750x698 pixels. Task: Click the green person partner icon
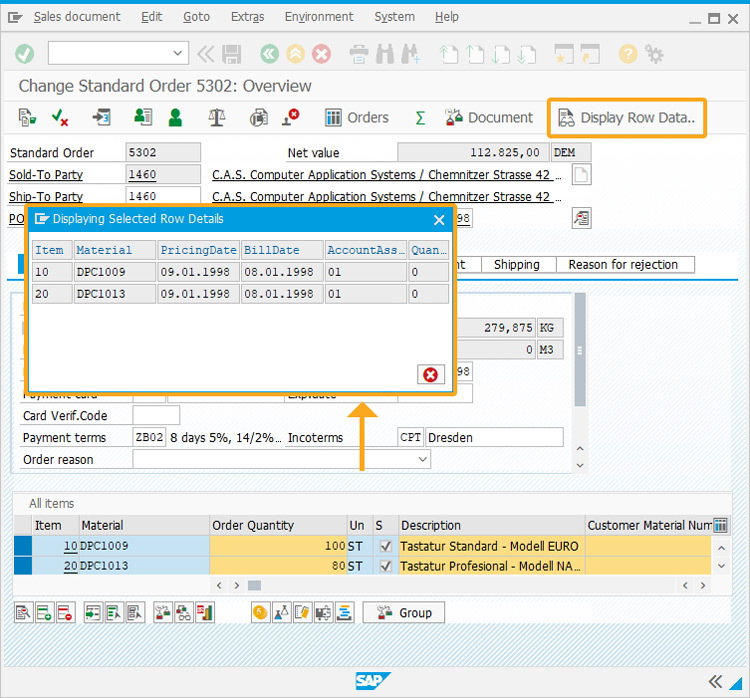[175, 117]
